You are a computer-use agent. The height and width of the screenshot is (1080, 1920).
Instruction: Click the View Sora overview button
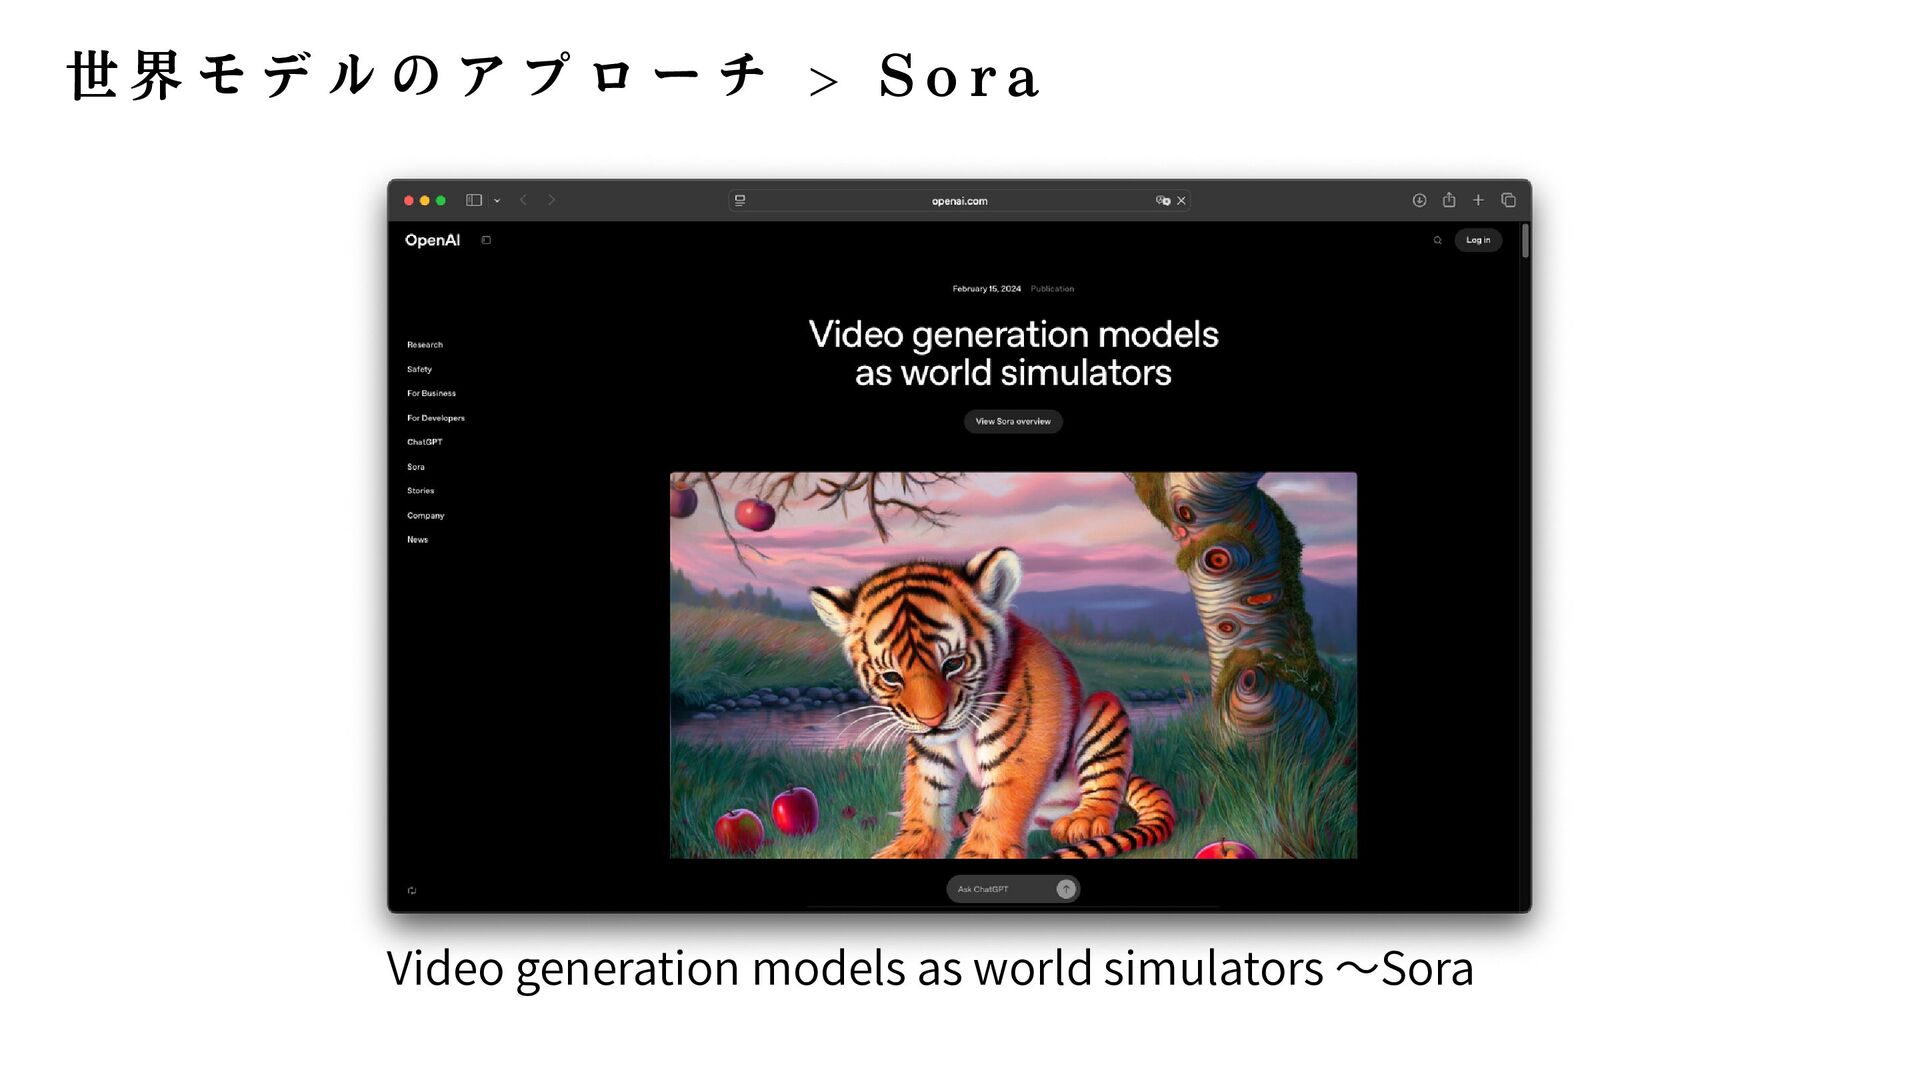[x=1012, y=421]
